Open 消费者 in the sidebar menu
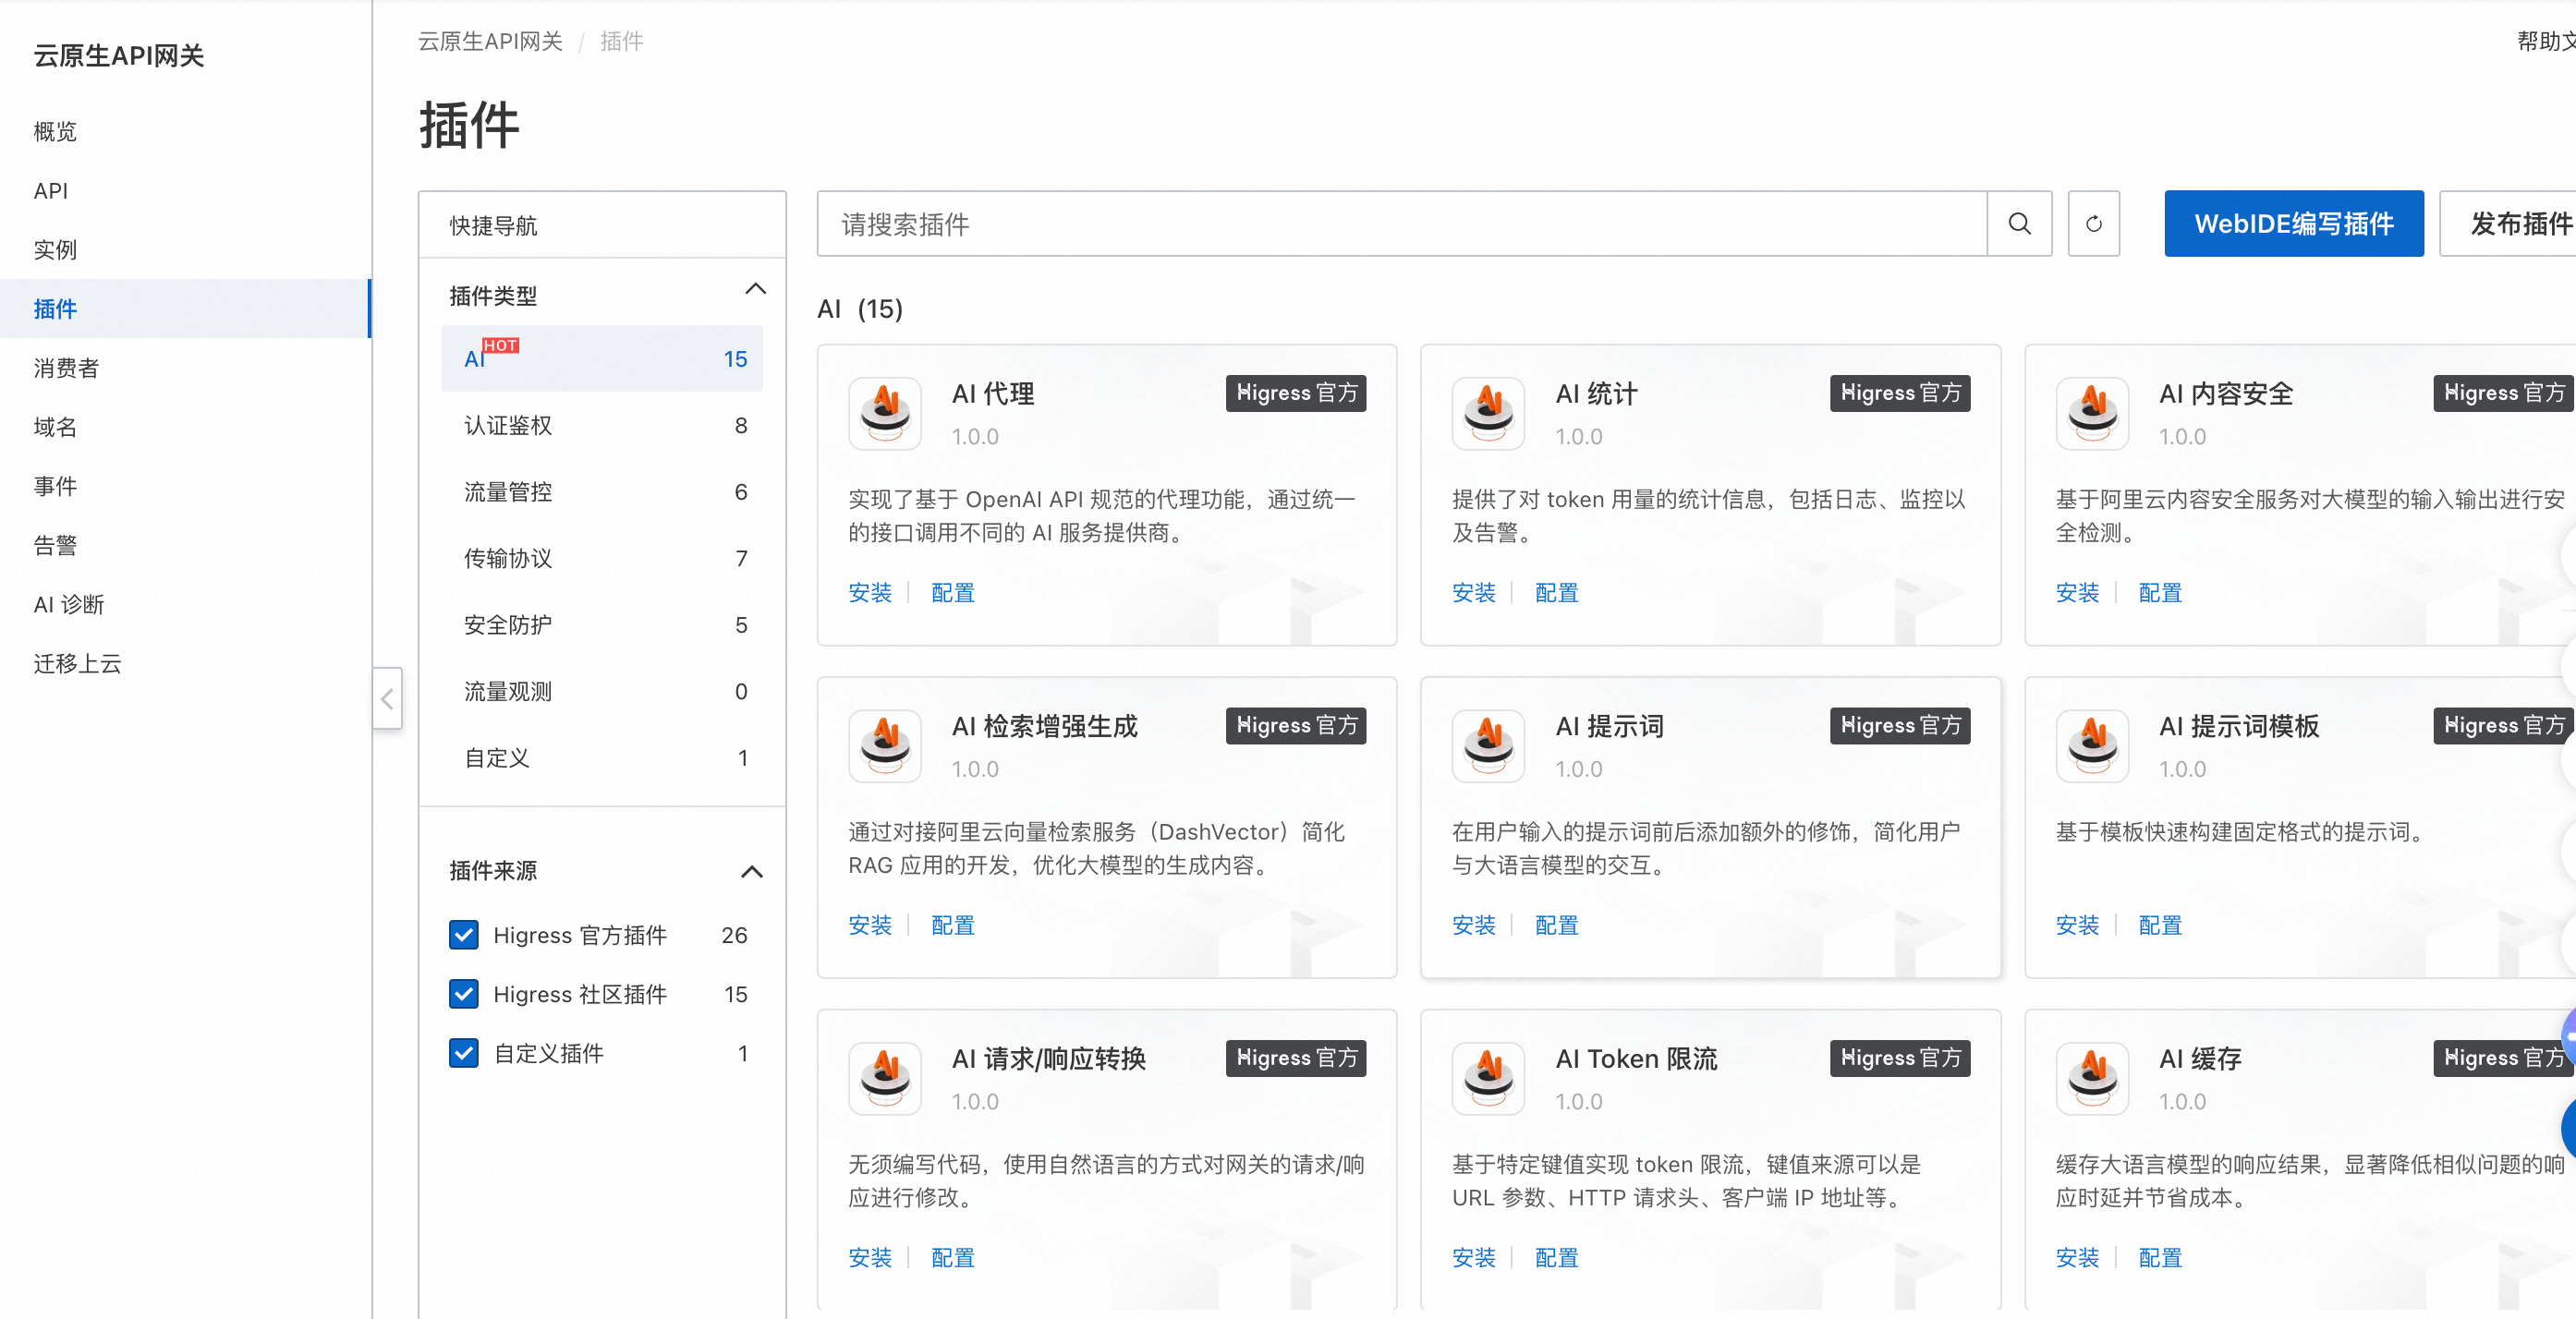2576x1319 pixels. click(66, 368)
